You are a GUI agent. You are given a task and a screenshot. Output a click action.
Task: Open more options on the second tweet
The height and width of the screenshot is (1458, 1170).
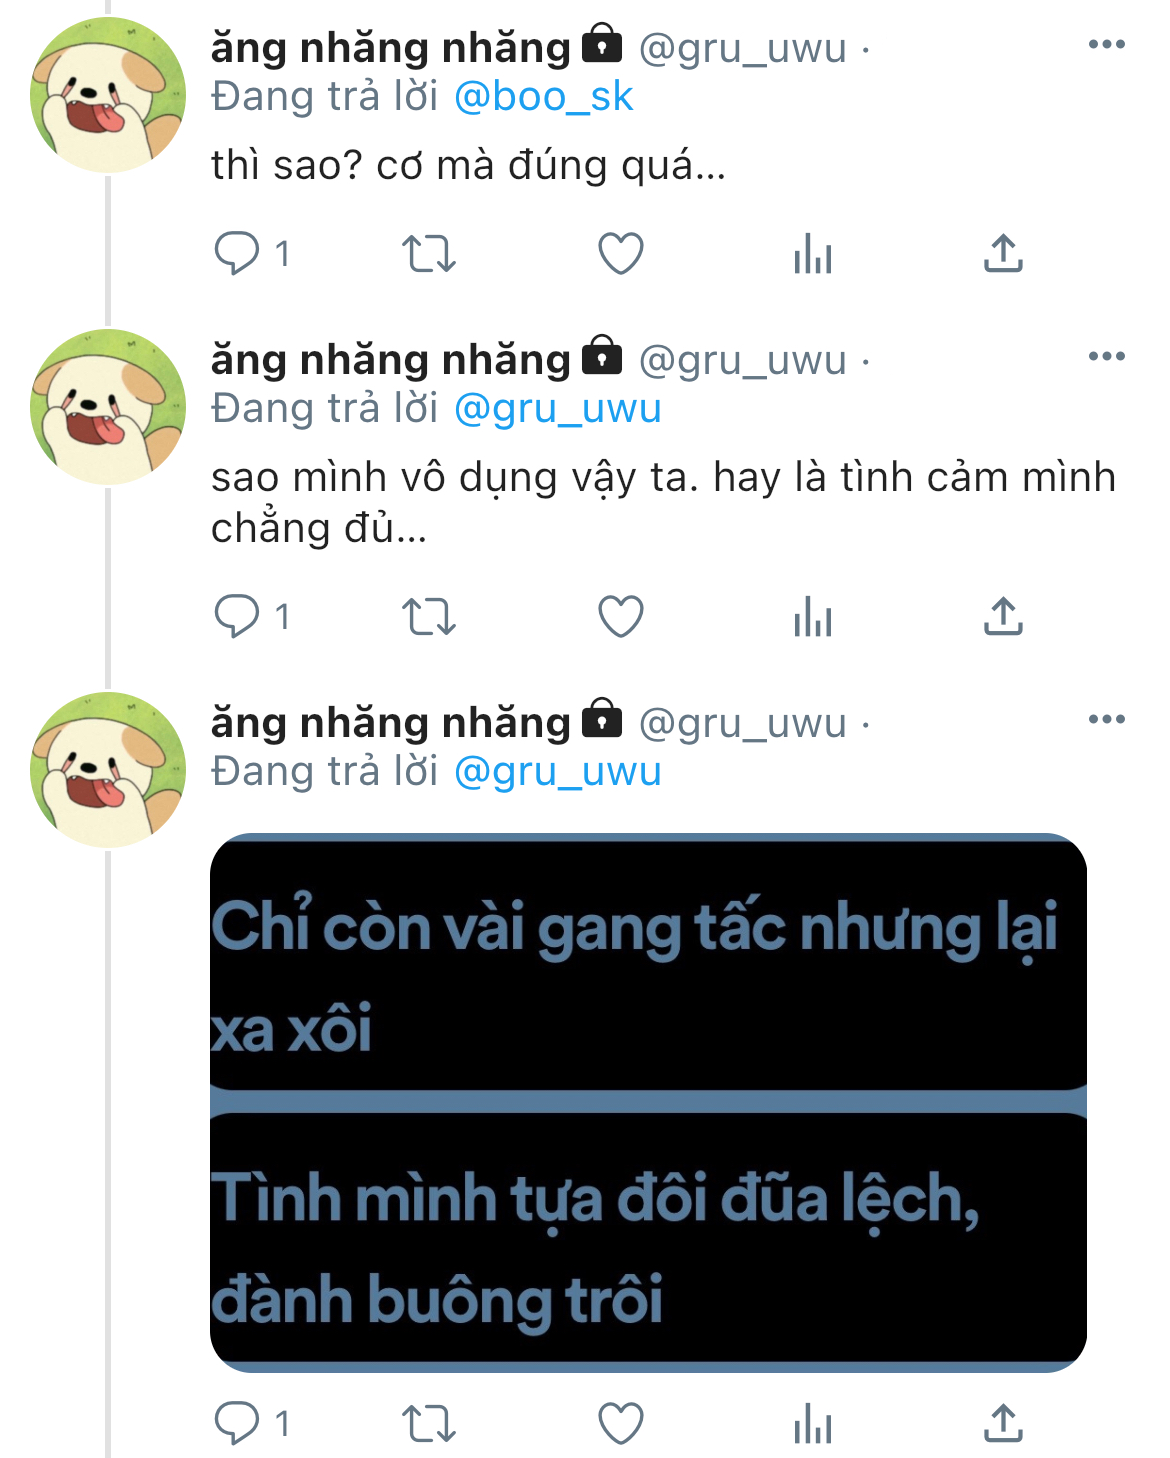click(x=1107, y=356)
